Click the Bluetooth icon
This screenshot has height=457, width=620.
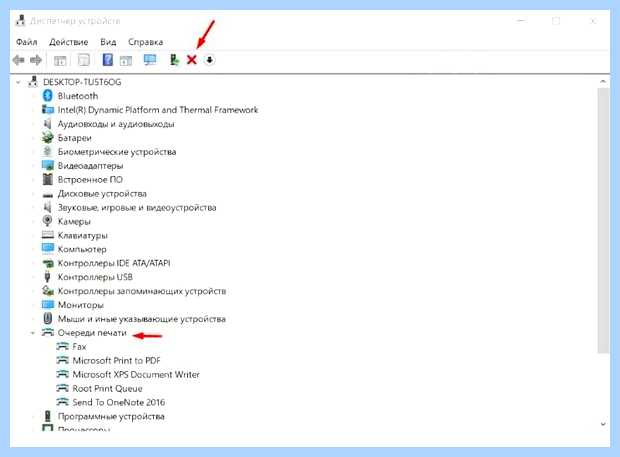[x=47, y=96]
